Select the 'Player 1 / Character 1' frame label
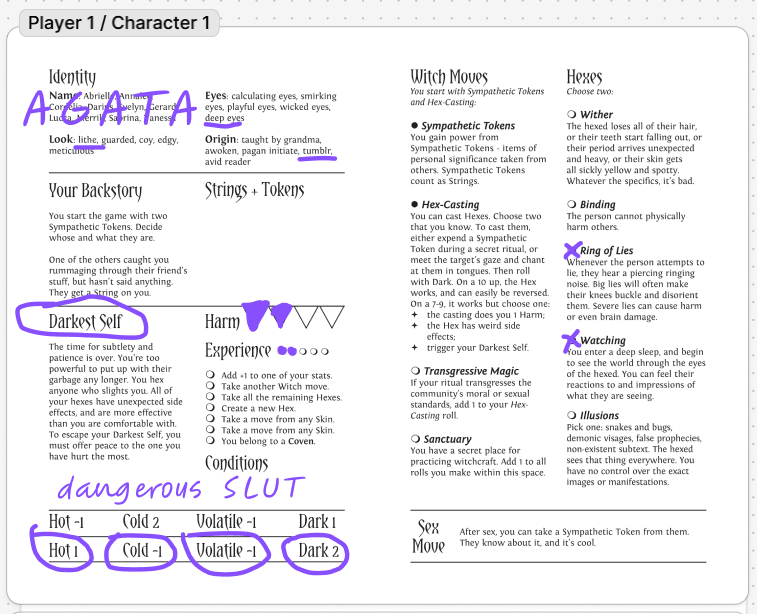Screen dimensions: 757x614 pyautogui.click(x=119, y=23)
